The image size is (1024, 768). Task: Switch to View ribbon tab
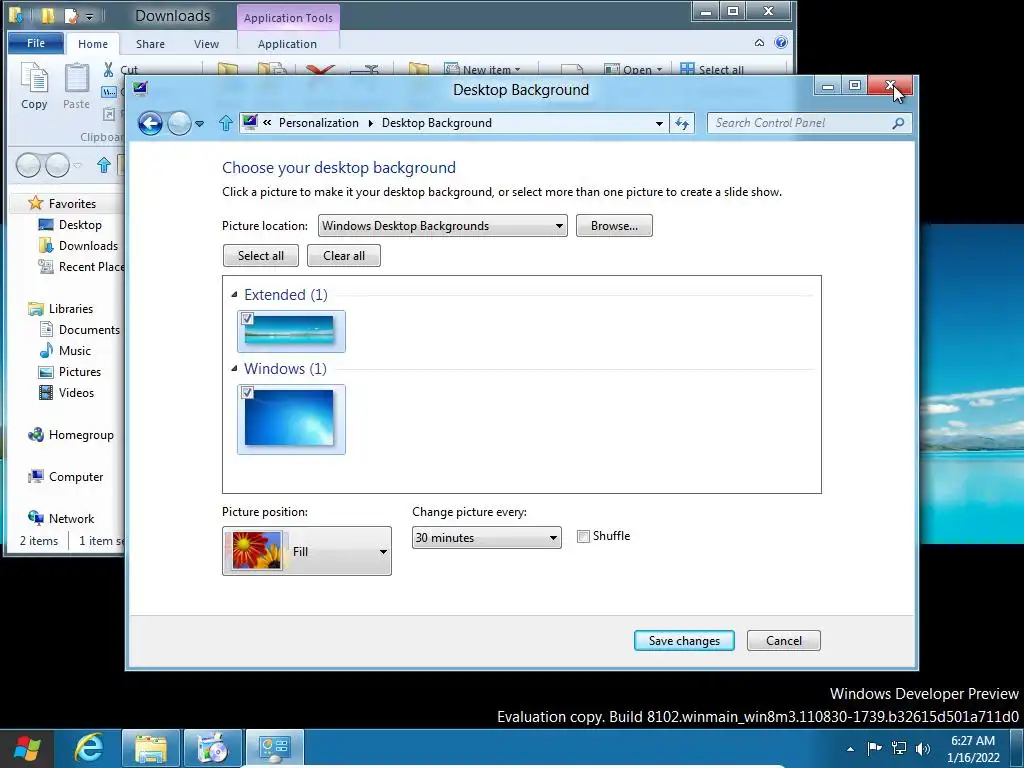coord(206,44)
